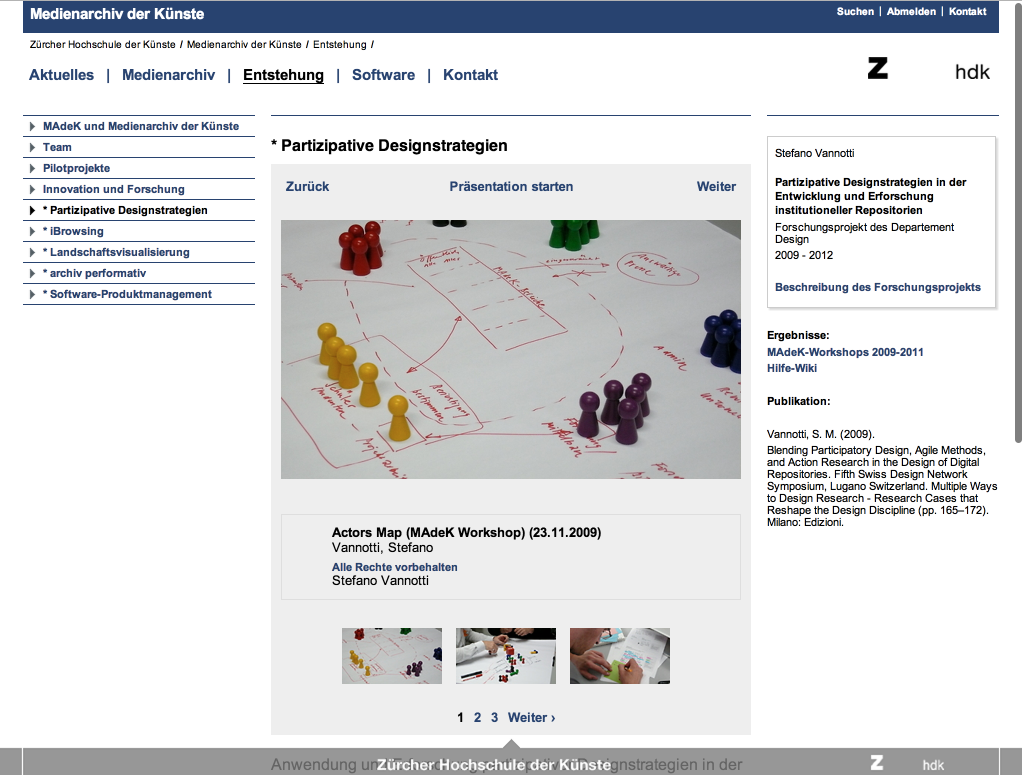Select the first Actors Map thumbnail
The width and height of the screenshot is (1022, 775).
(392, 656)
